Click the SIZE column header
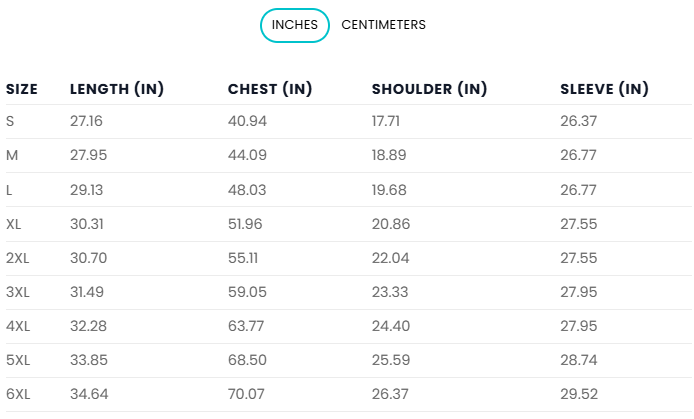Screen dimensions: 694x419 click(x=22, y=89)
